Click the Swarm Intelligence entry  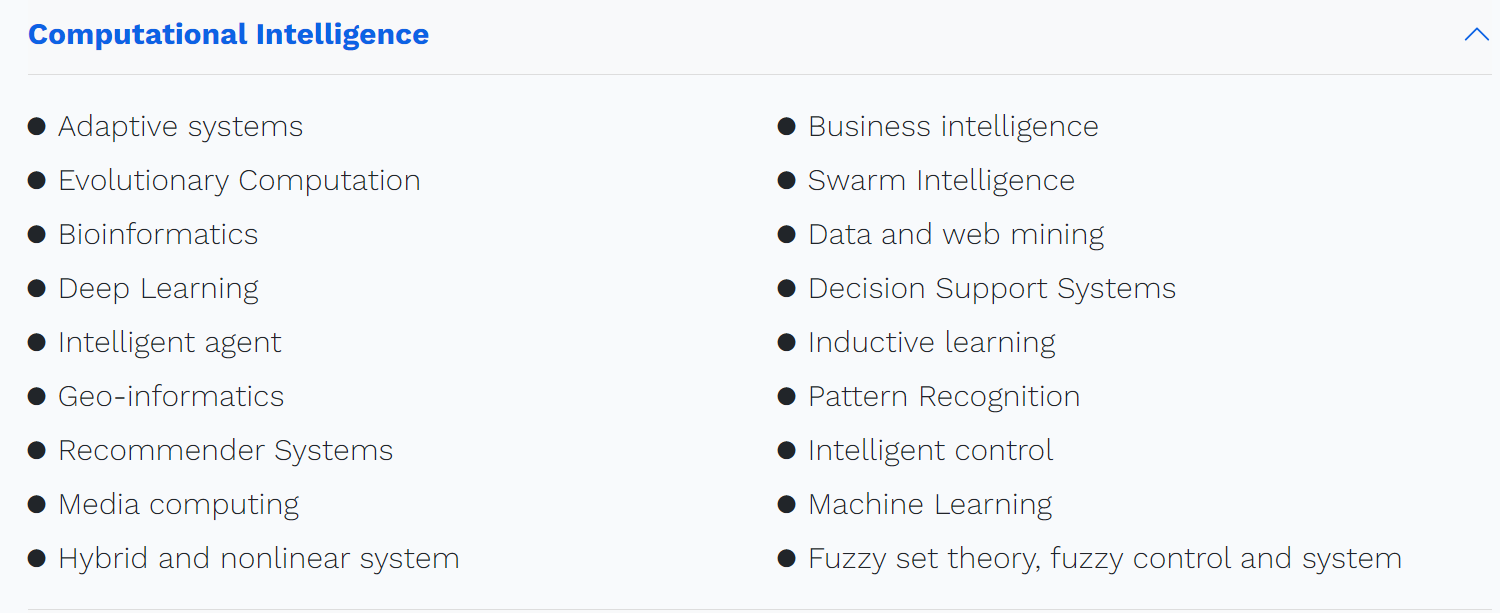pyautogui.click(x=941, y=181)
